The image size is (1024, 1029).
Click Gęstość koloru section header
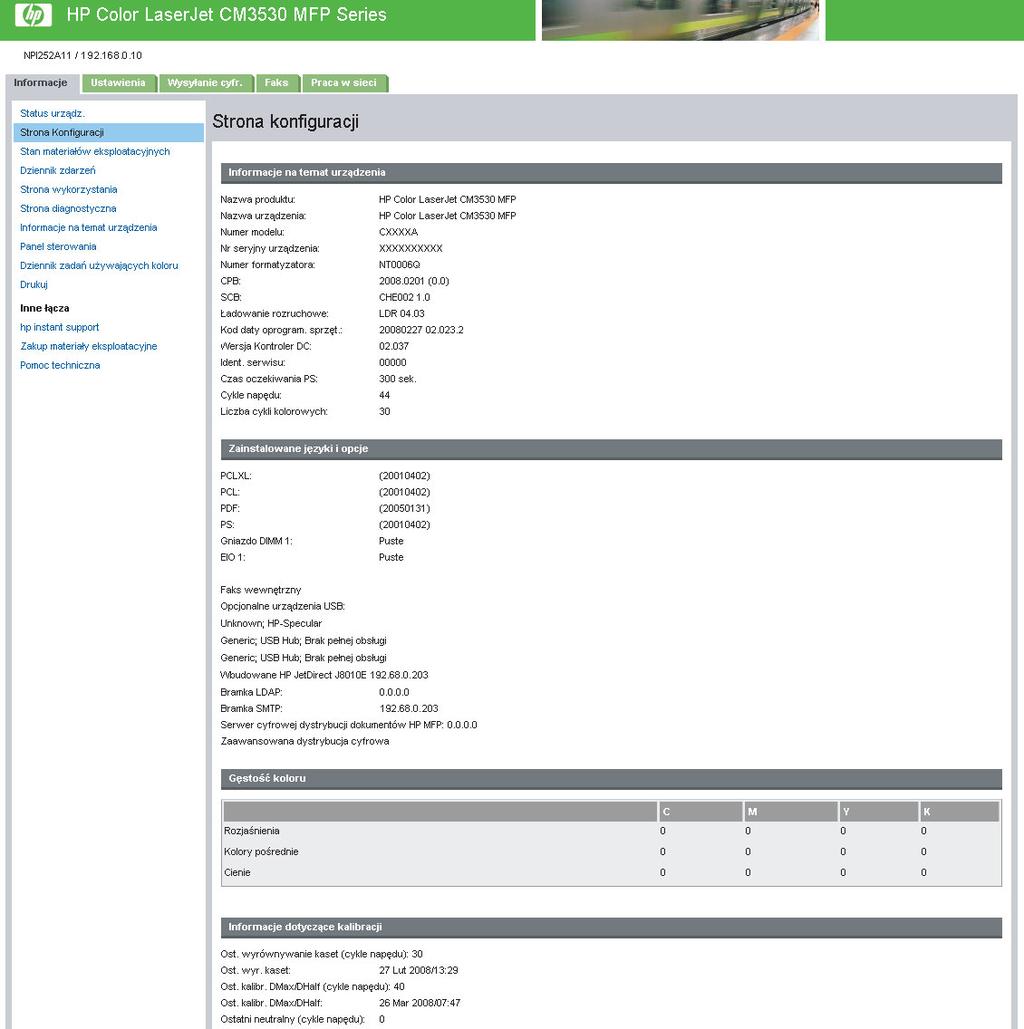click(x=611, y=778)
